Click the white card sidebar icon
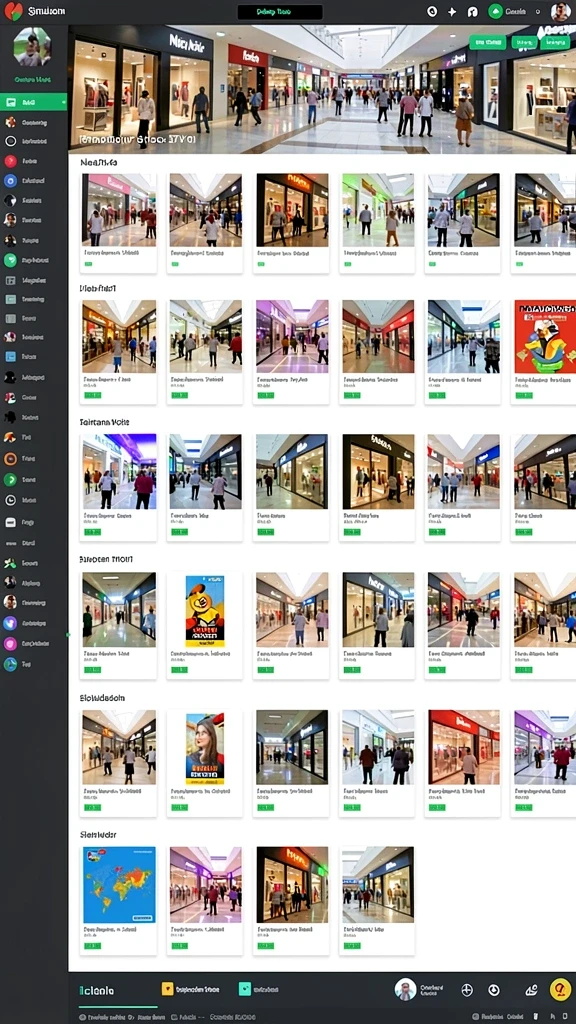This screenshot has width=576, height=1024. pos(10,522)
